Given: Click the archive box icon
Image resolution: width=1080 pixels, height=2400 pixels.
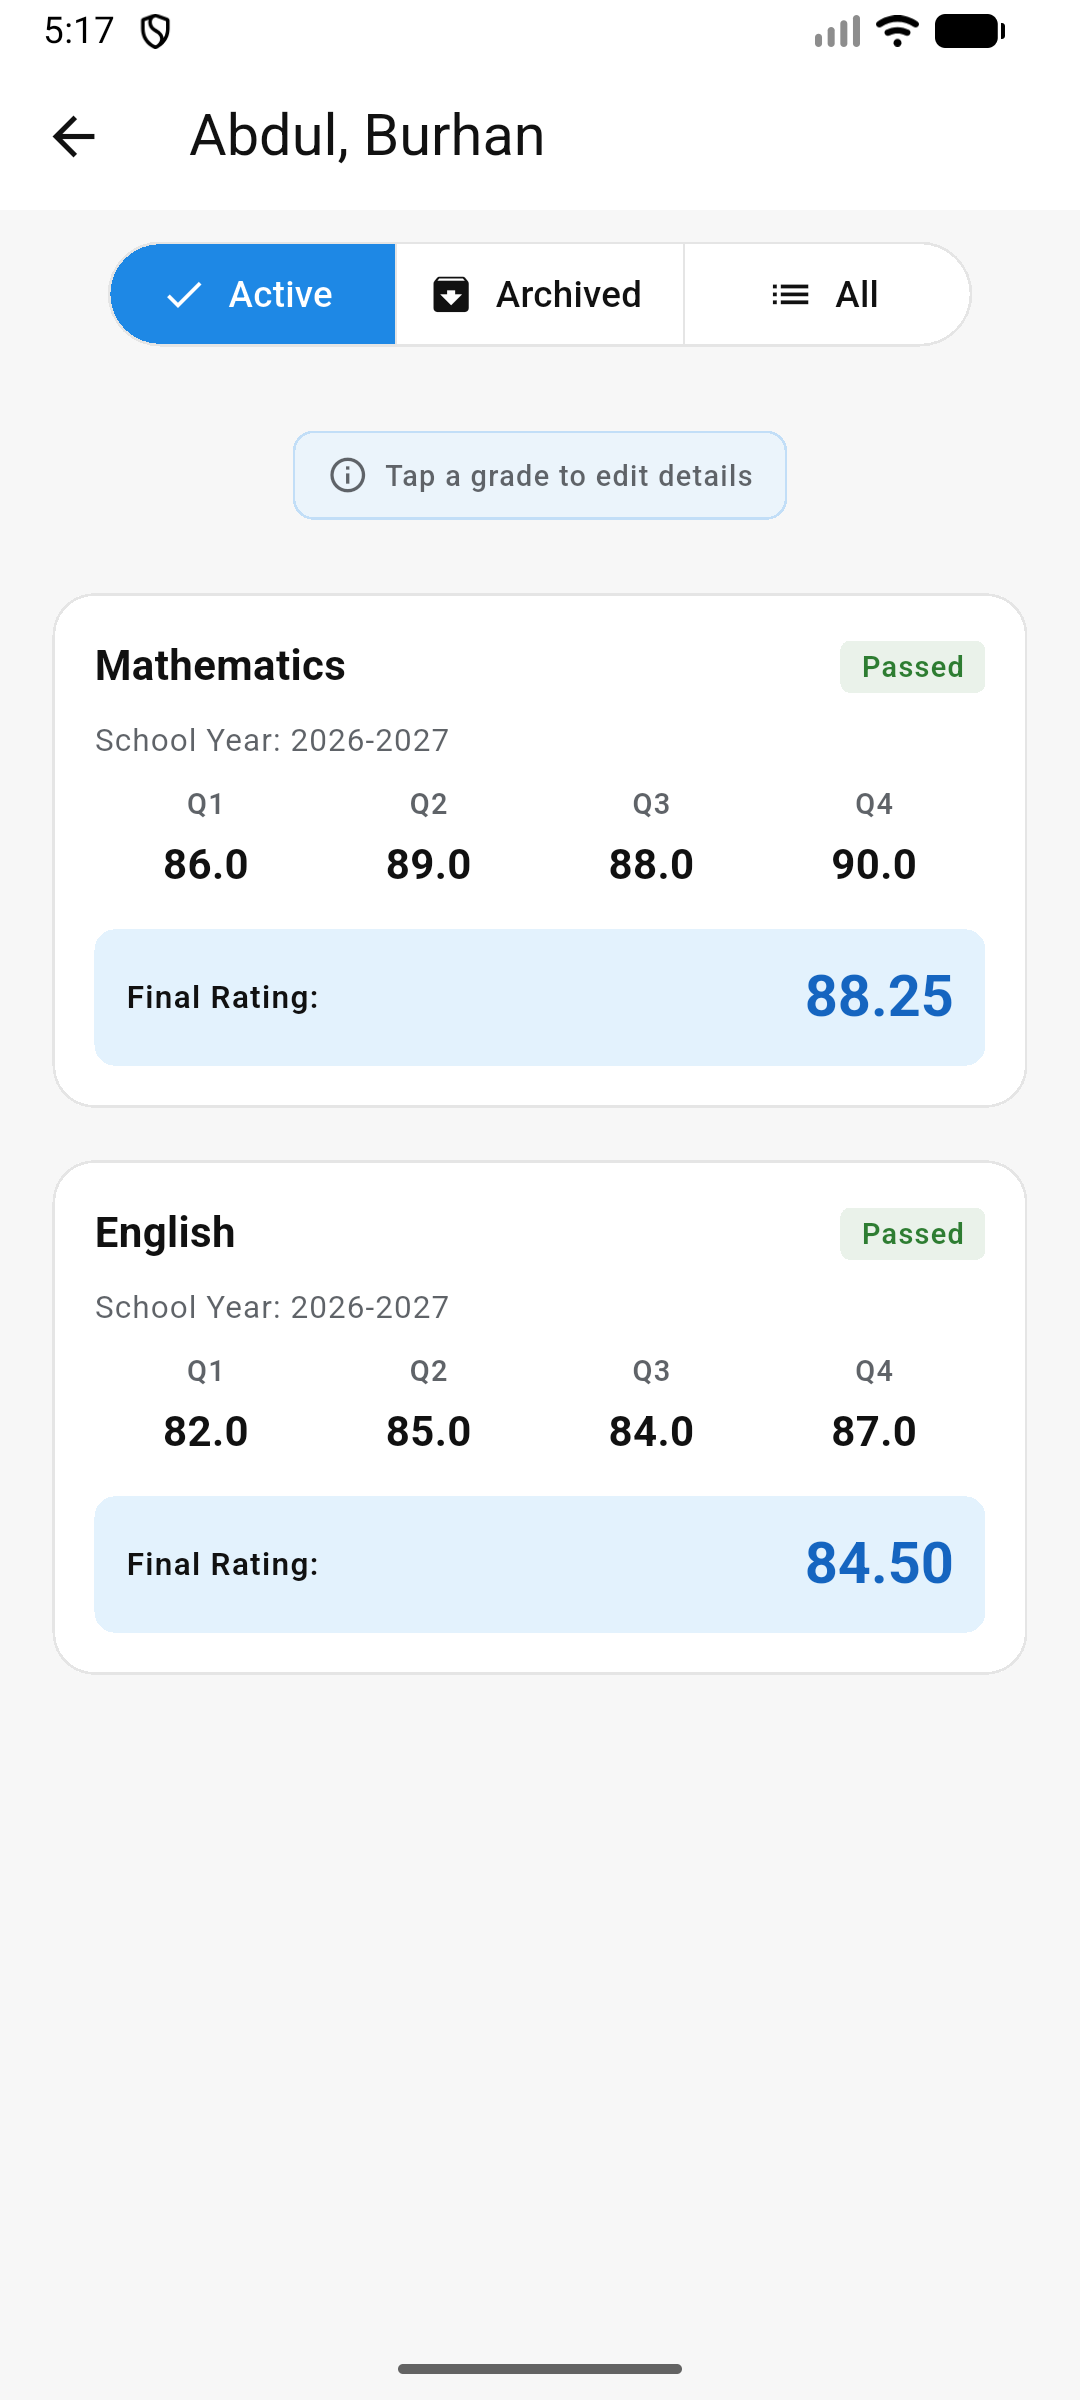Looking at the screenshot, I should [x=451, y=295].
